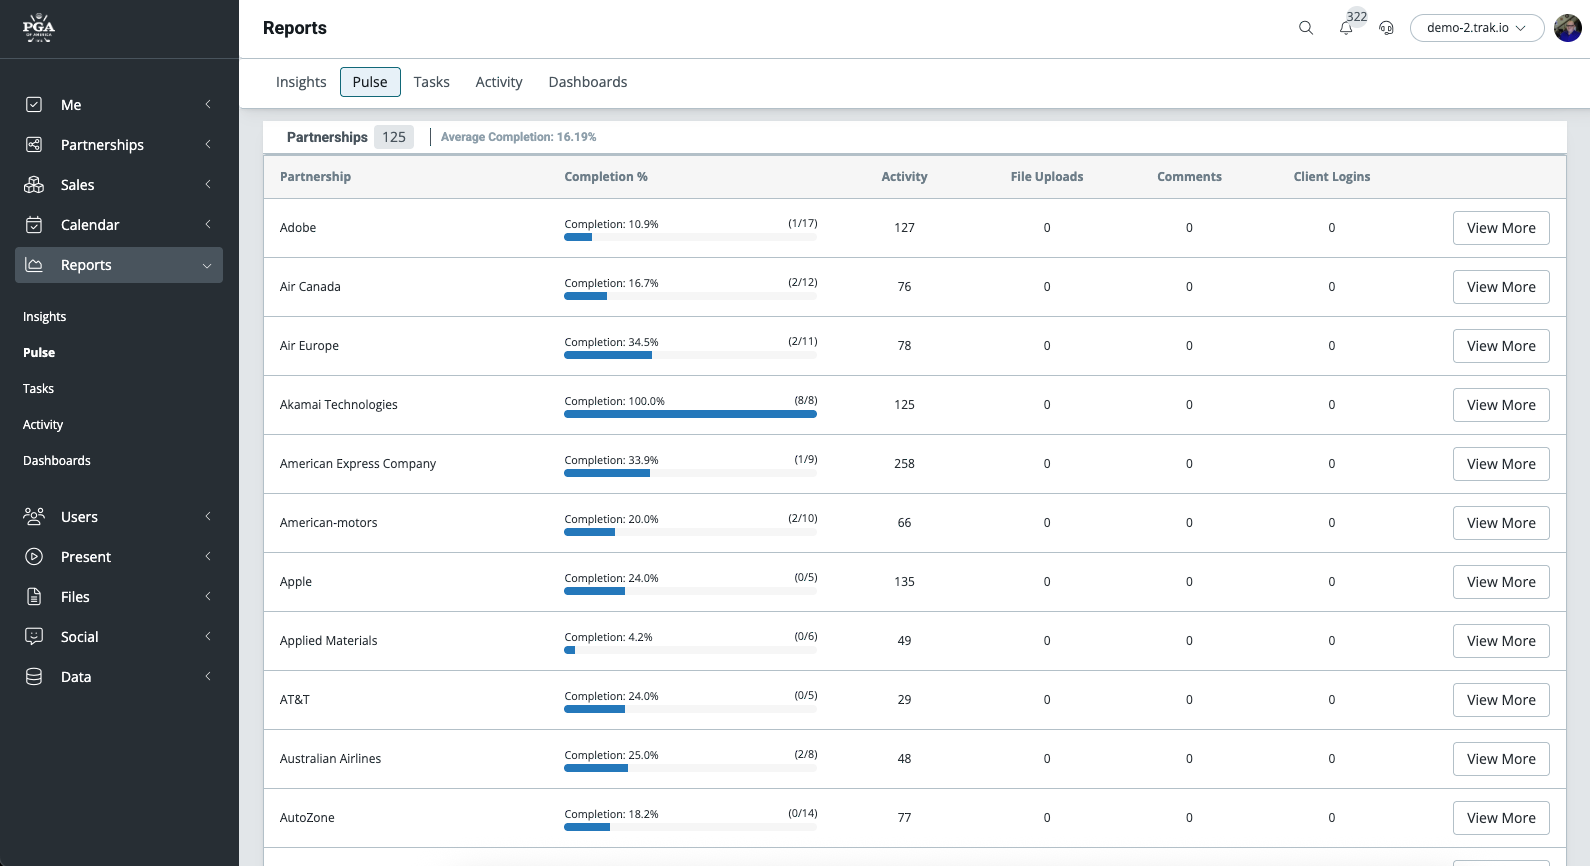The image size is (1590, 866).
Task: Click the Sales icon in sidebar
Action: click(34, 184)
